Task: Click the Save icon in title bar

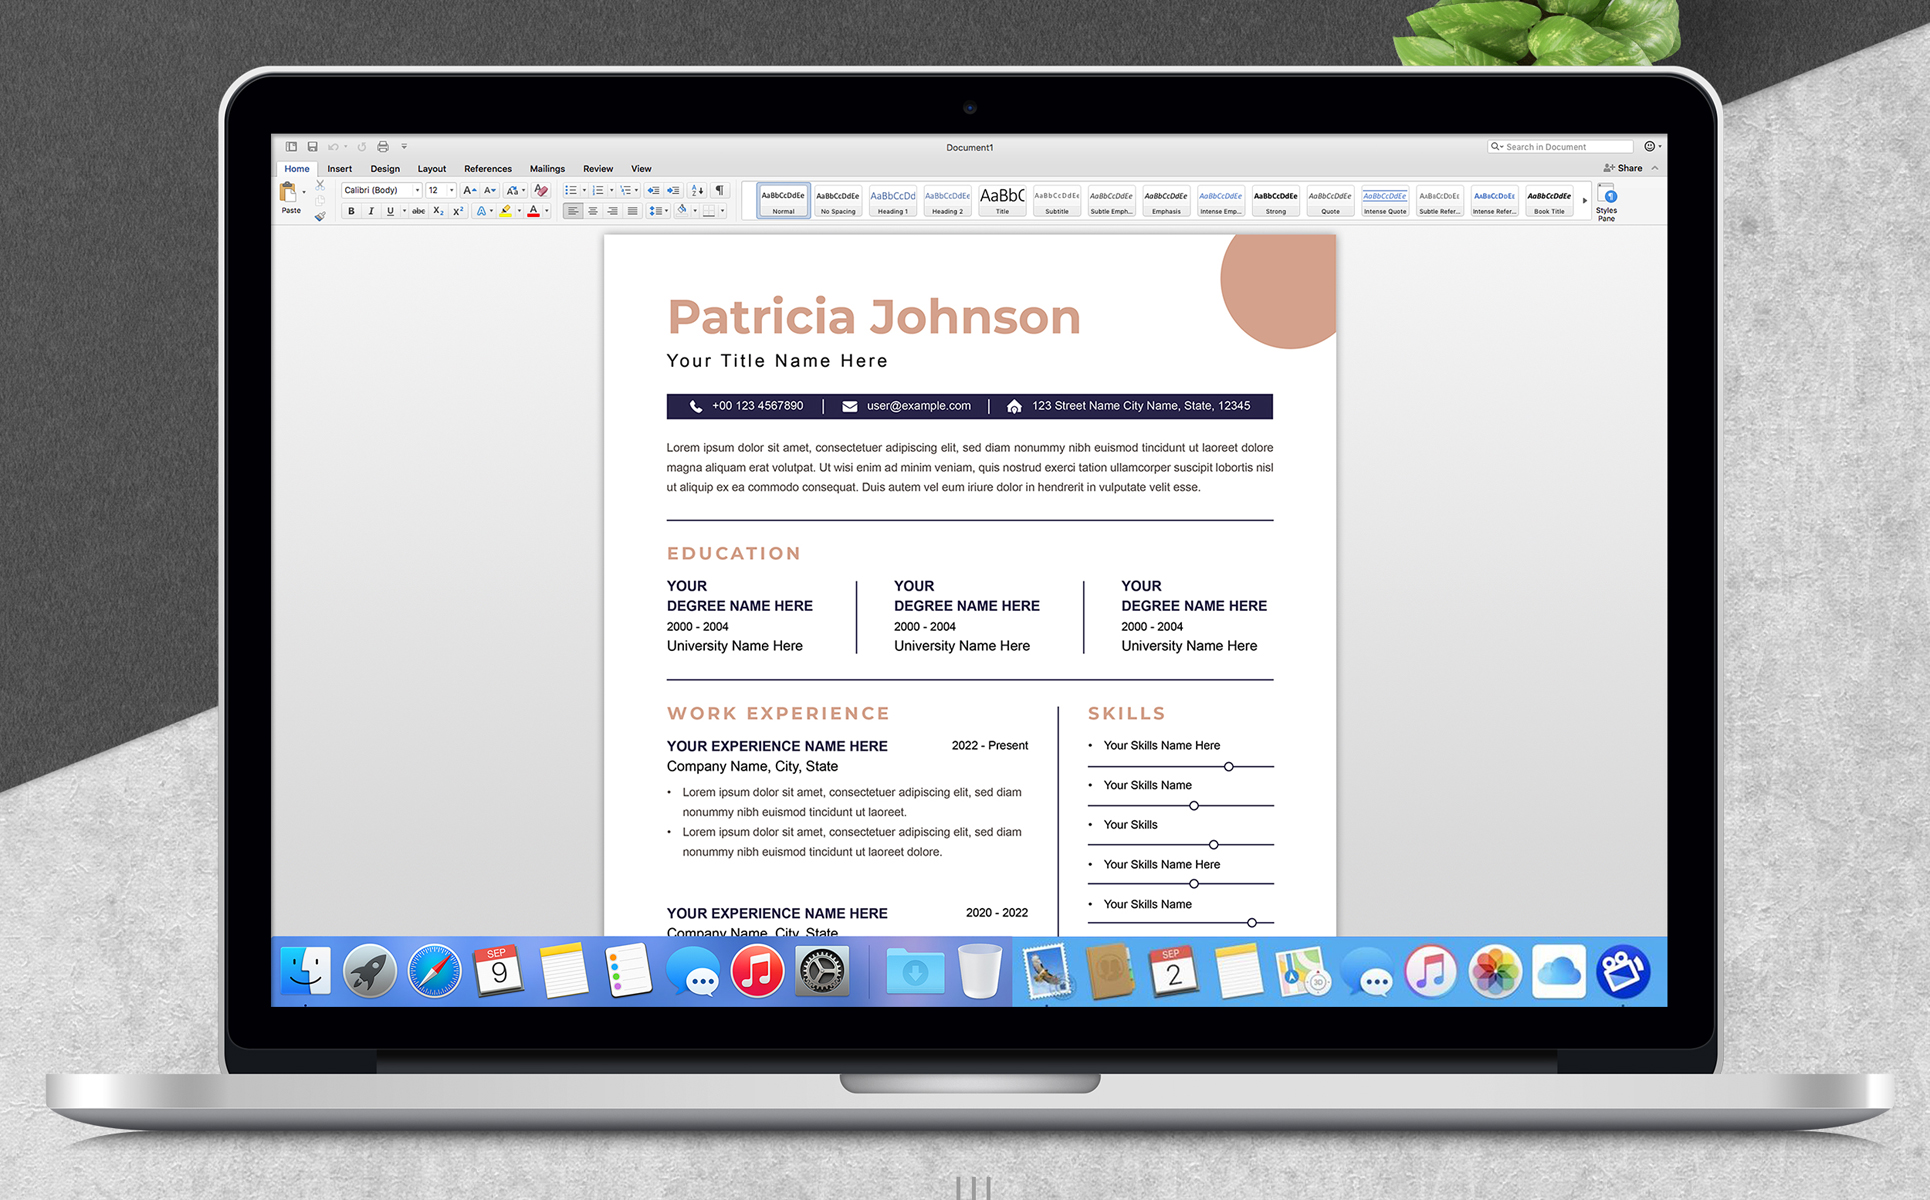Action: [312, 147]
